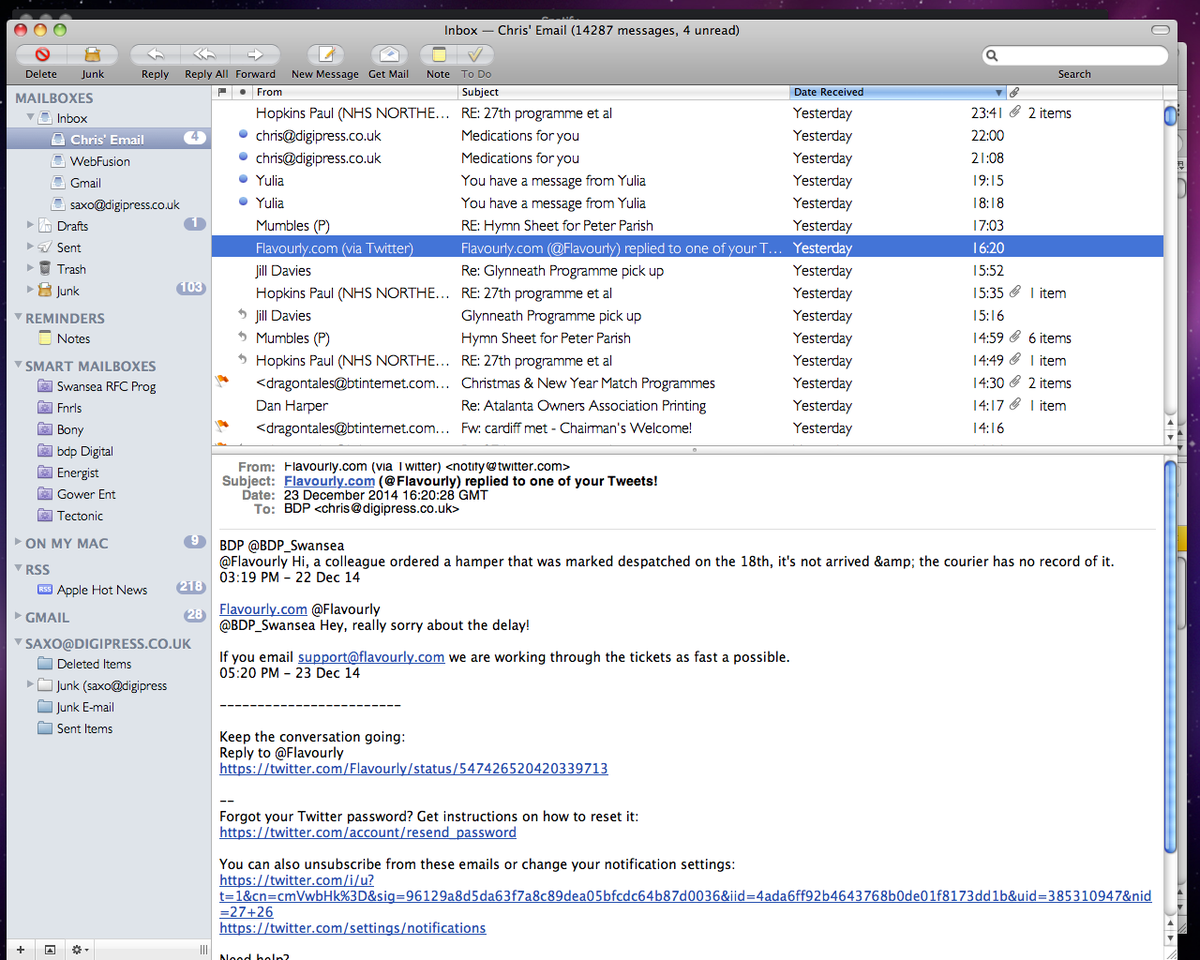This screenshot has height=960, width=1200.
Task: Sort messages by Subject column
Action: click(623, 92)
